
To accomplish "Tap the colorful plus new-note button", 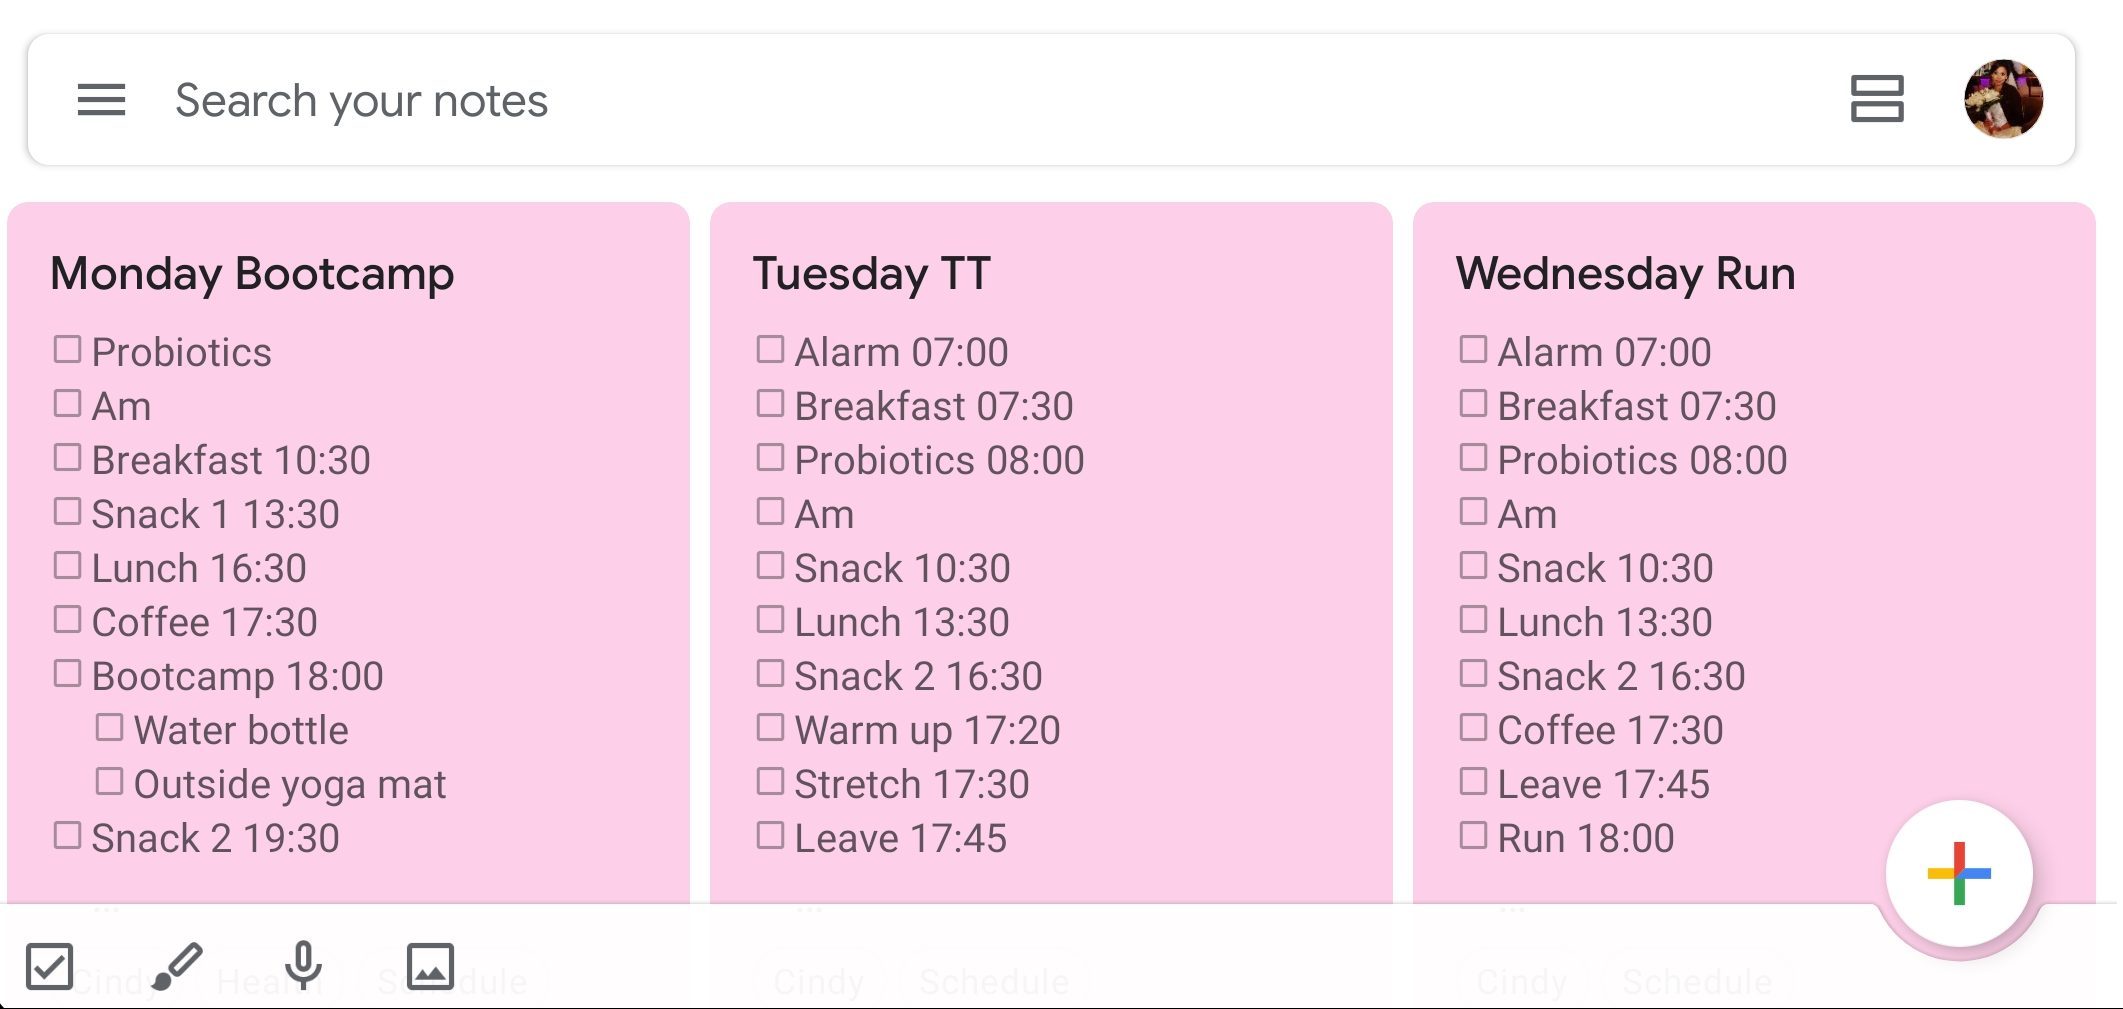I will pos(1958,873).
